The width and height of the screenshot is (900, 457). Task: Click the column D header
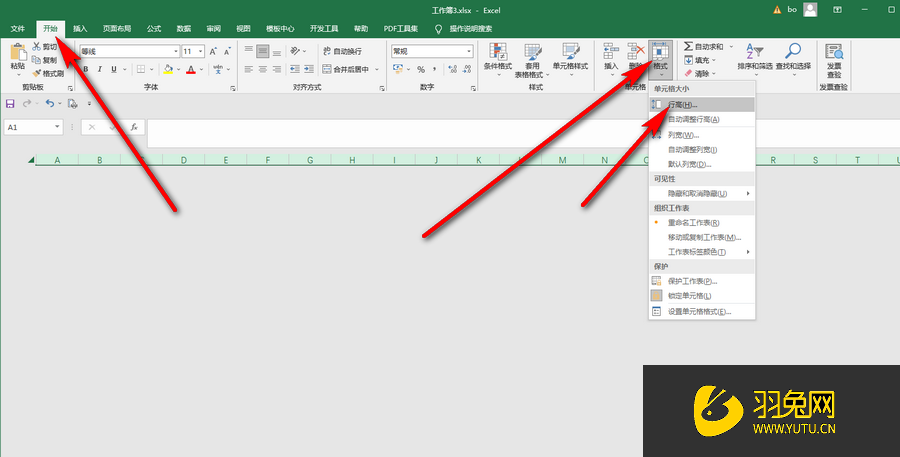pos(184,160)
